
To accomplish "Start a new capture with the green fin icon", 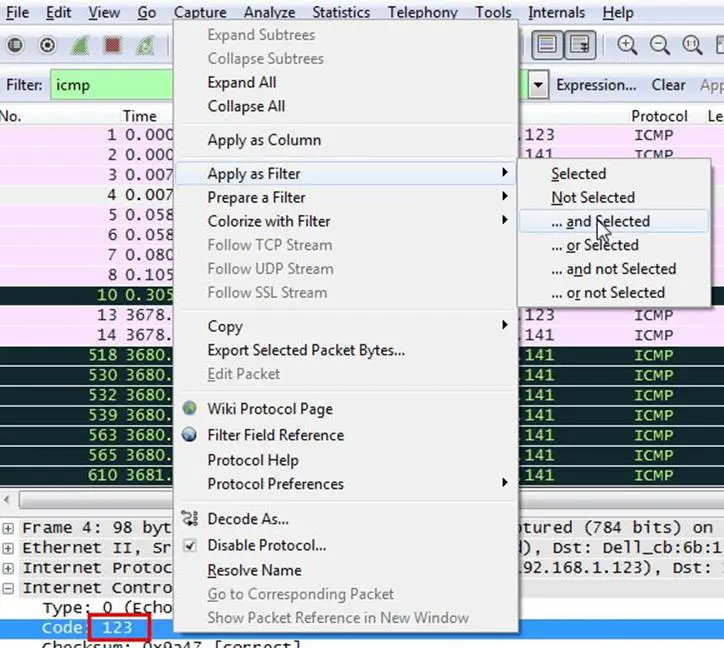I will pyautogui.click(x=80, y=45).
